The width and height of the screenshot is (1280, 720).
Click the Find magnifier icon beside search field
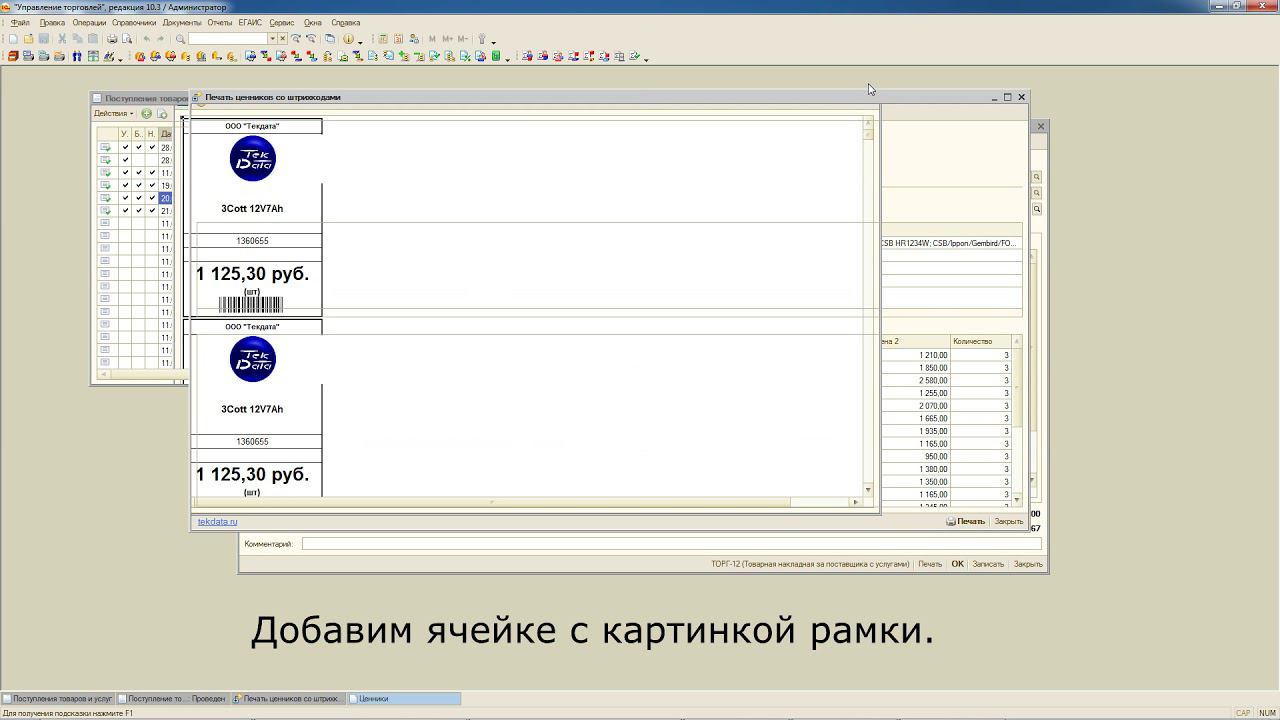(180, 39)
